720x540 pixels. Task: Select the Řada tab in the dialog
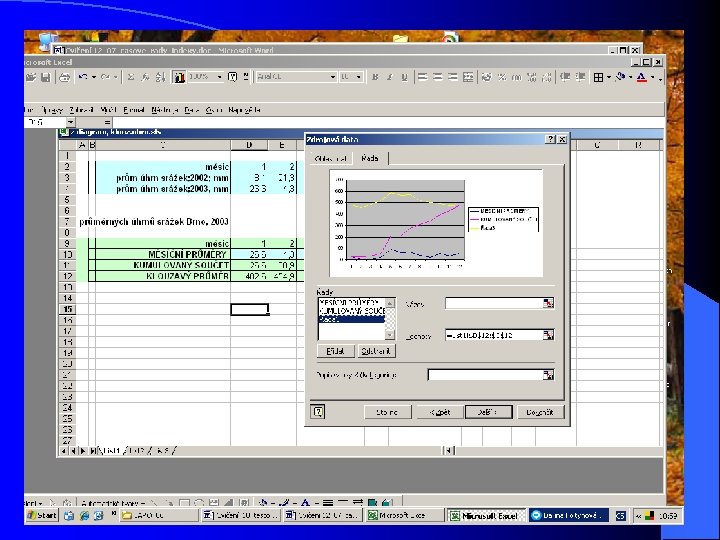click(x=370, y=158)
